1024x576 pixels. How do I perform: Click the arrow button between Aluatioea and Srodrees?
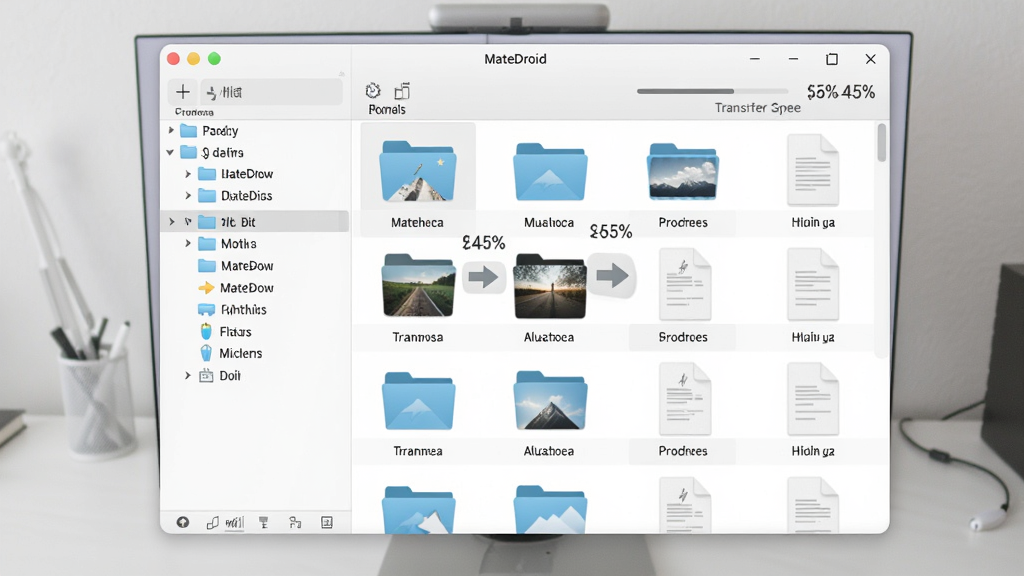click(612, 276)
